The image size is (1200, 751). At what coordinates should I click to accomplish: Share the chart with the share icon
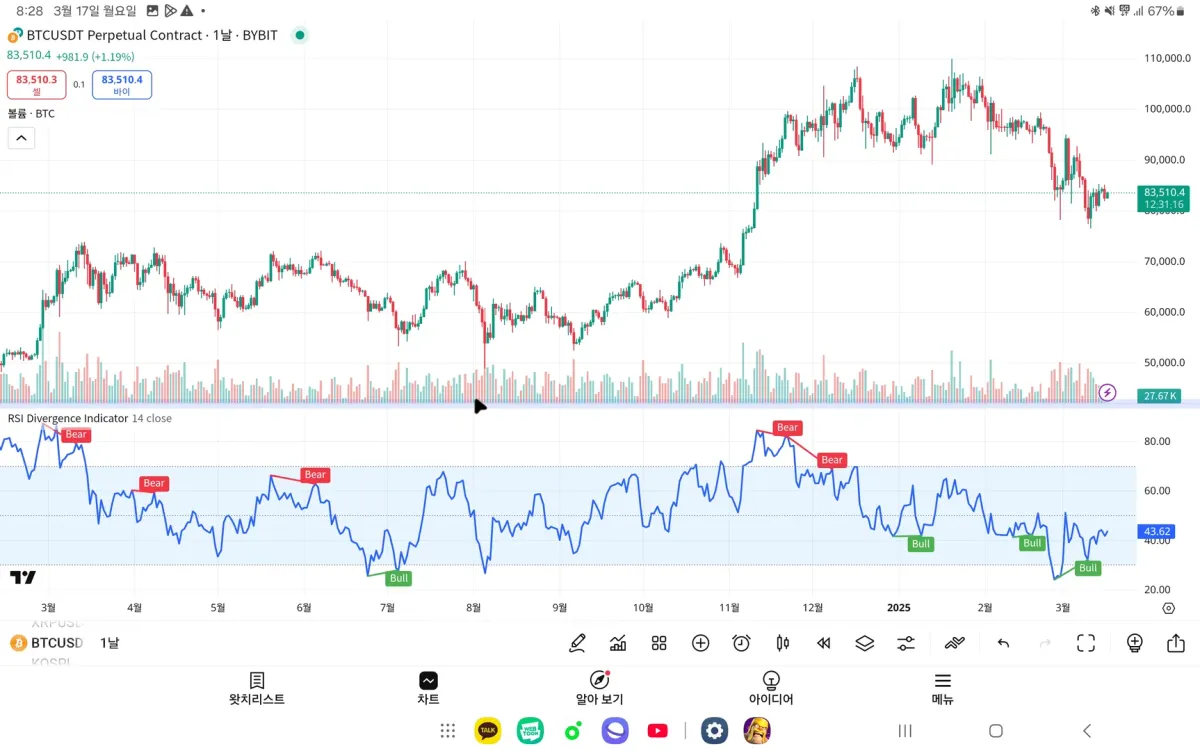1176,643
